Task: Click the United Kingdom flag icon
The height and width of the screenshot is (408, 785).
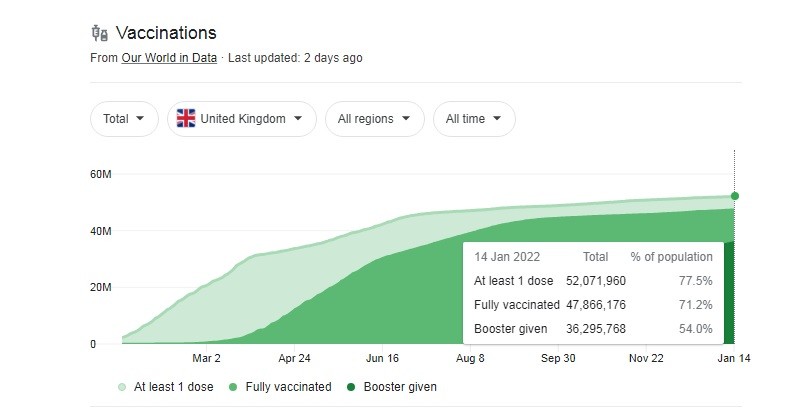Action: (186, 119)
